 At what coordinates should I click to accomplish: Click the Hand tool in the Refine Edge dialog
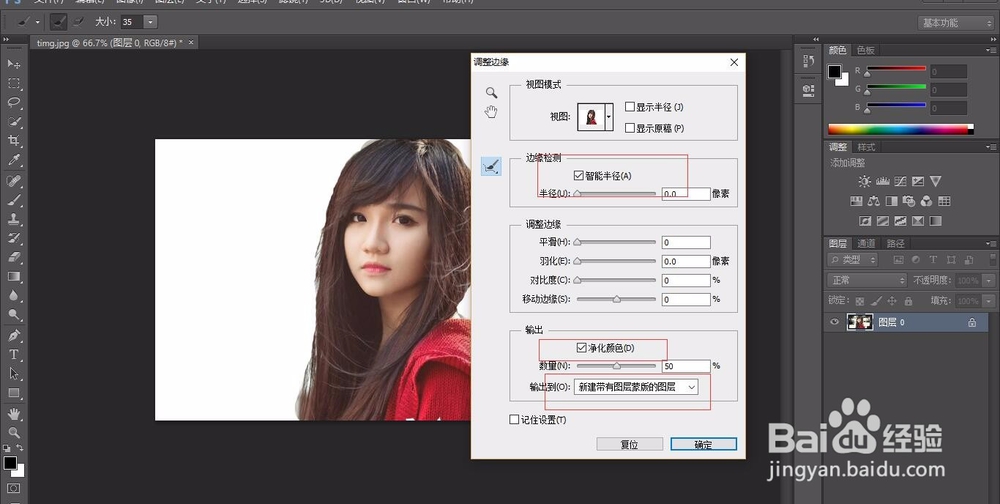491,112
